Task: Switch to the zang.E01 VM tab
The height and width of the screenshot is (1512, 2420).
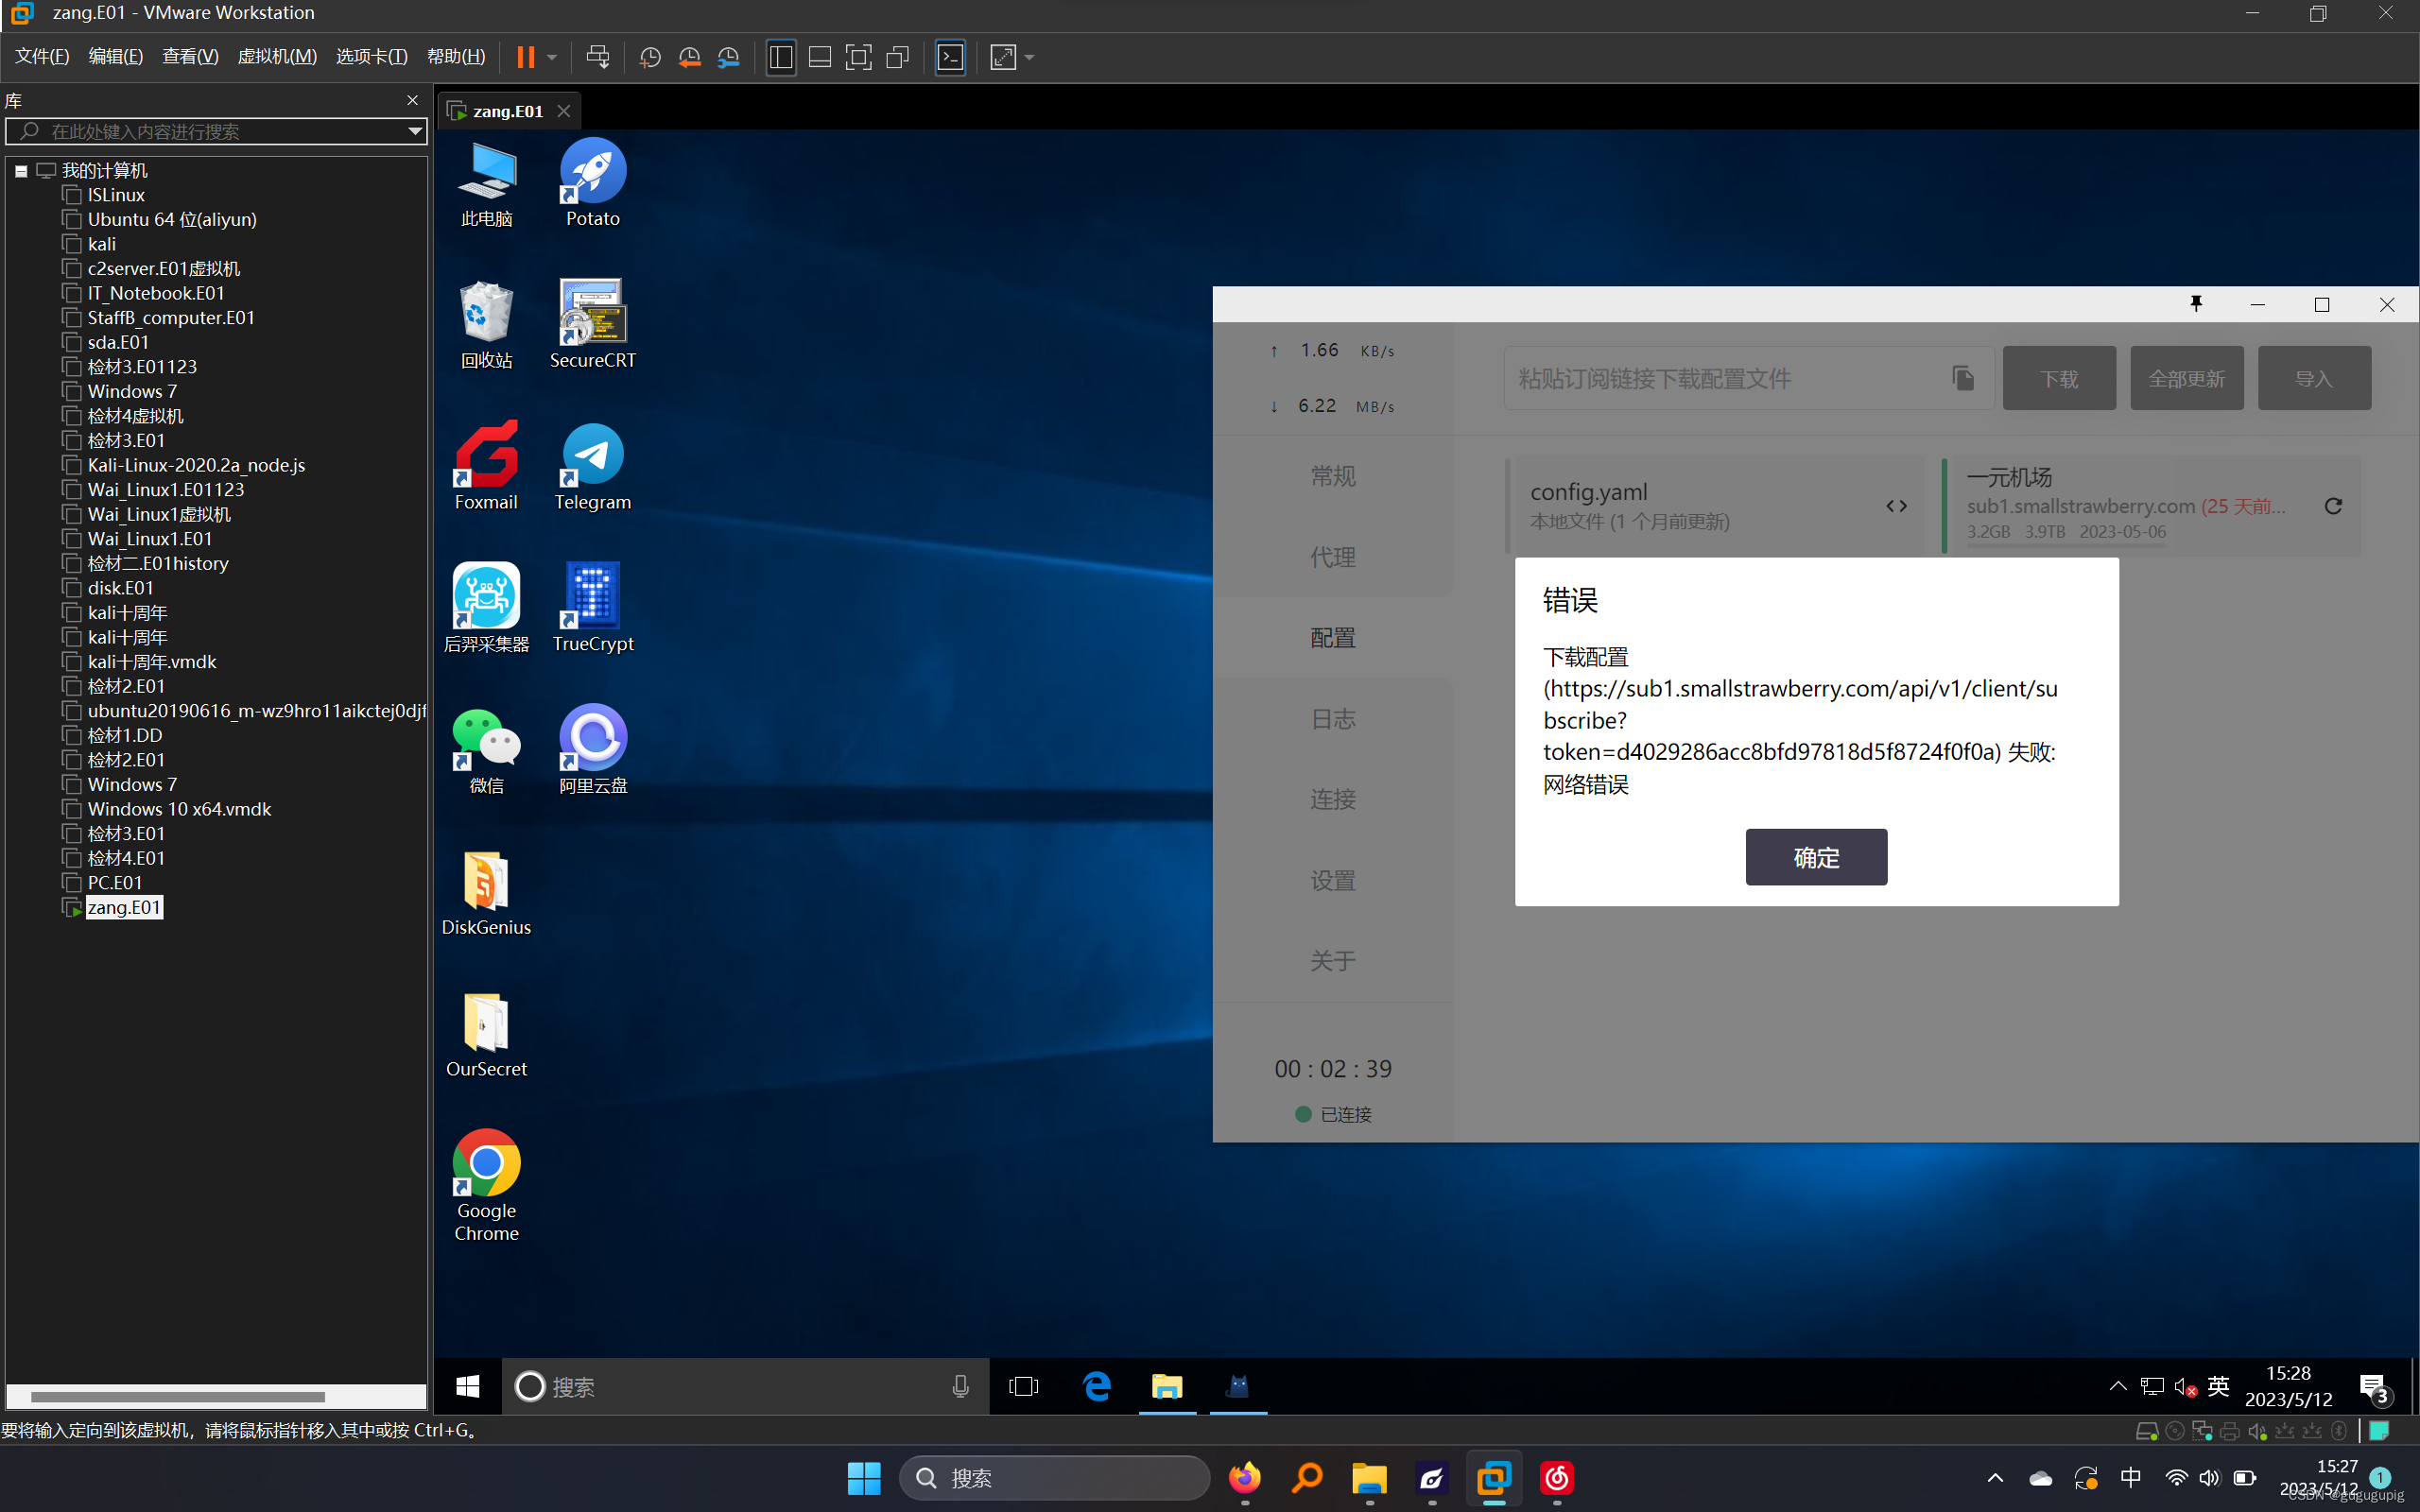Action: [507, 111]
